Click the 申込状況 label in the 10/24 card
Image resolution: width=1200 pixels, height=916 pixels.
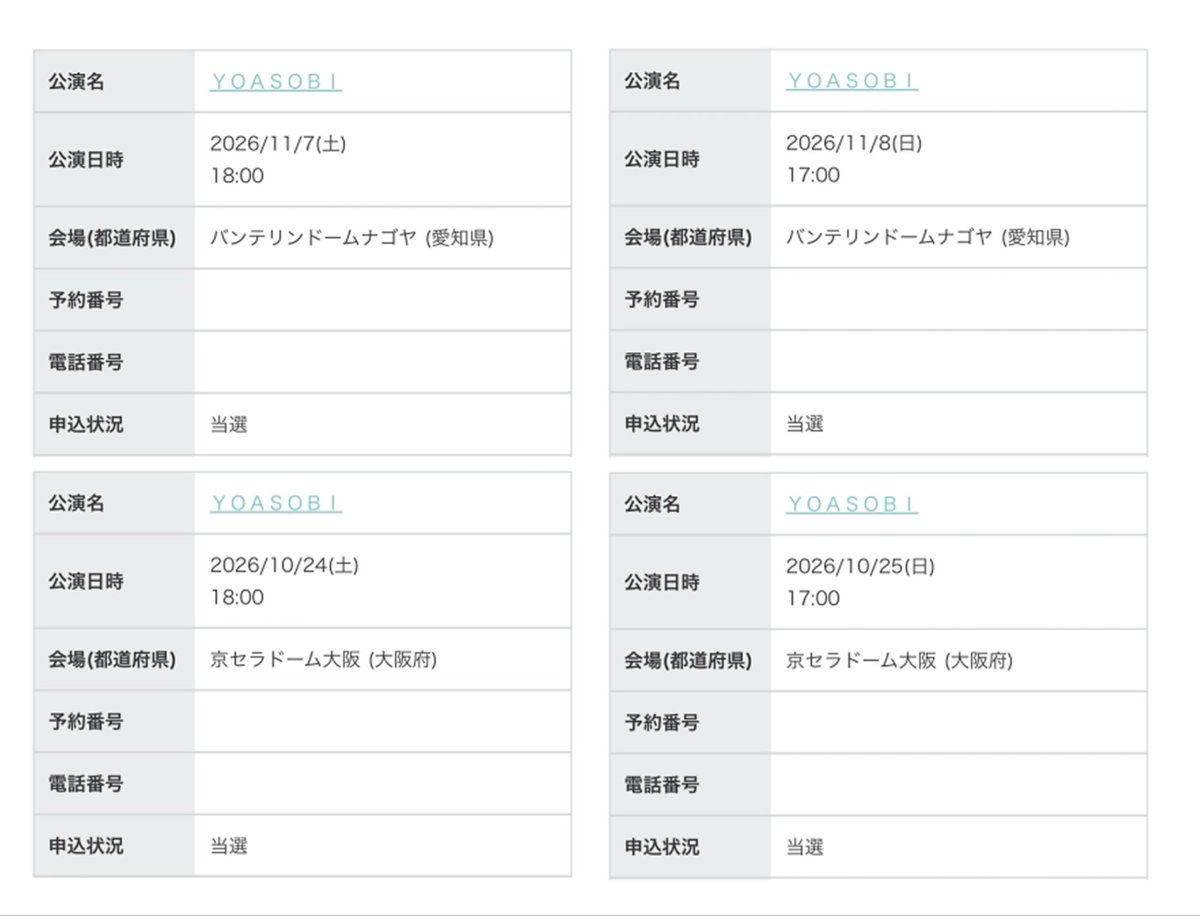point(86,846)
